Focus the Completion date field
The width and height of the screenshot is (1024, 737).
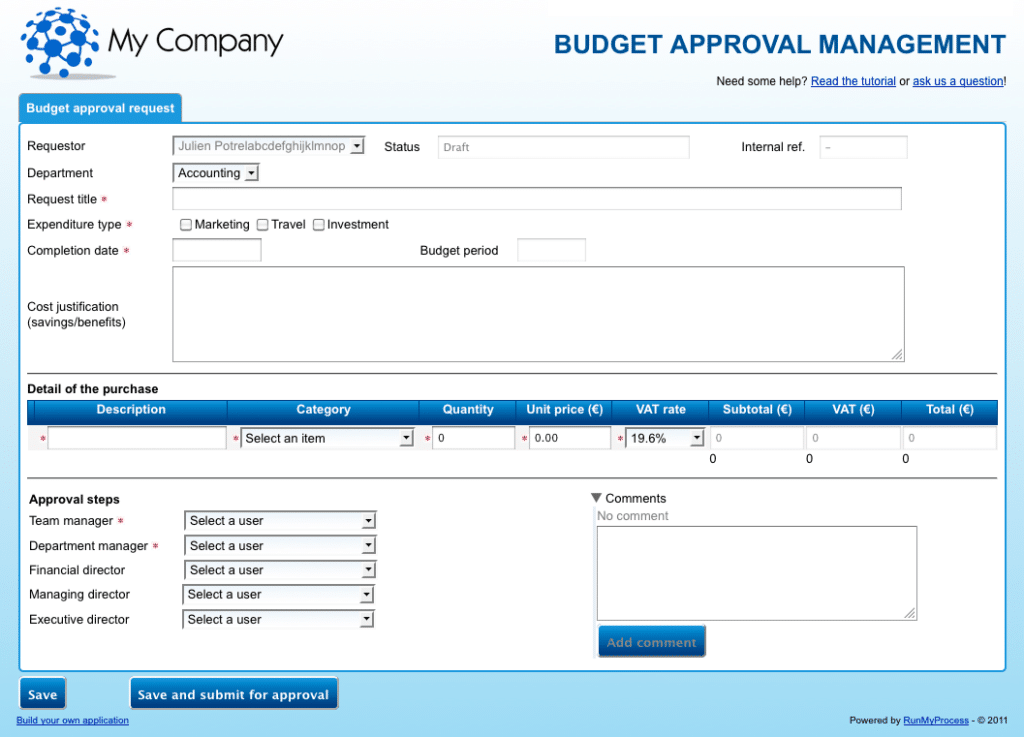click(x=217, y=250)
